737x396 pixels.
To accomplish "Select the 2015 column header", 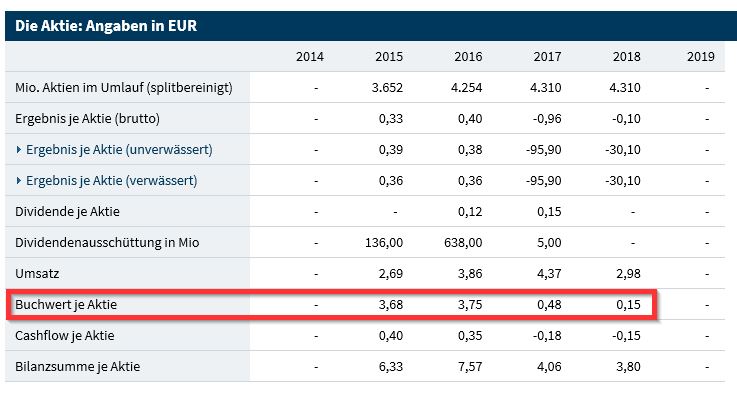I will (x=389, y=56).
